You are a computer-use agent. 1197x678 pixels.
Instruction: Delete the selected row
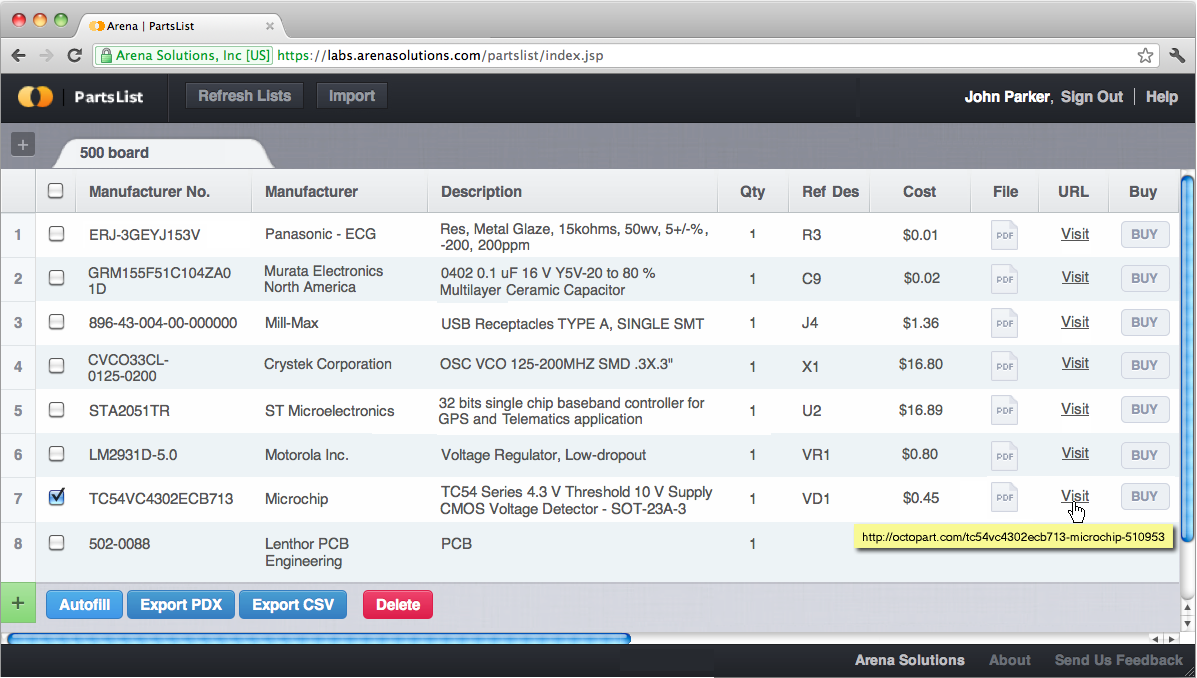click(398, 605)
